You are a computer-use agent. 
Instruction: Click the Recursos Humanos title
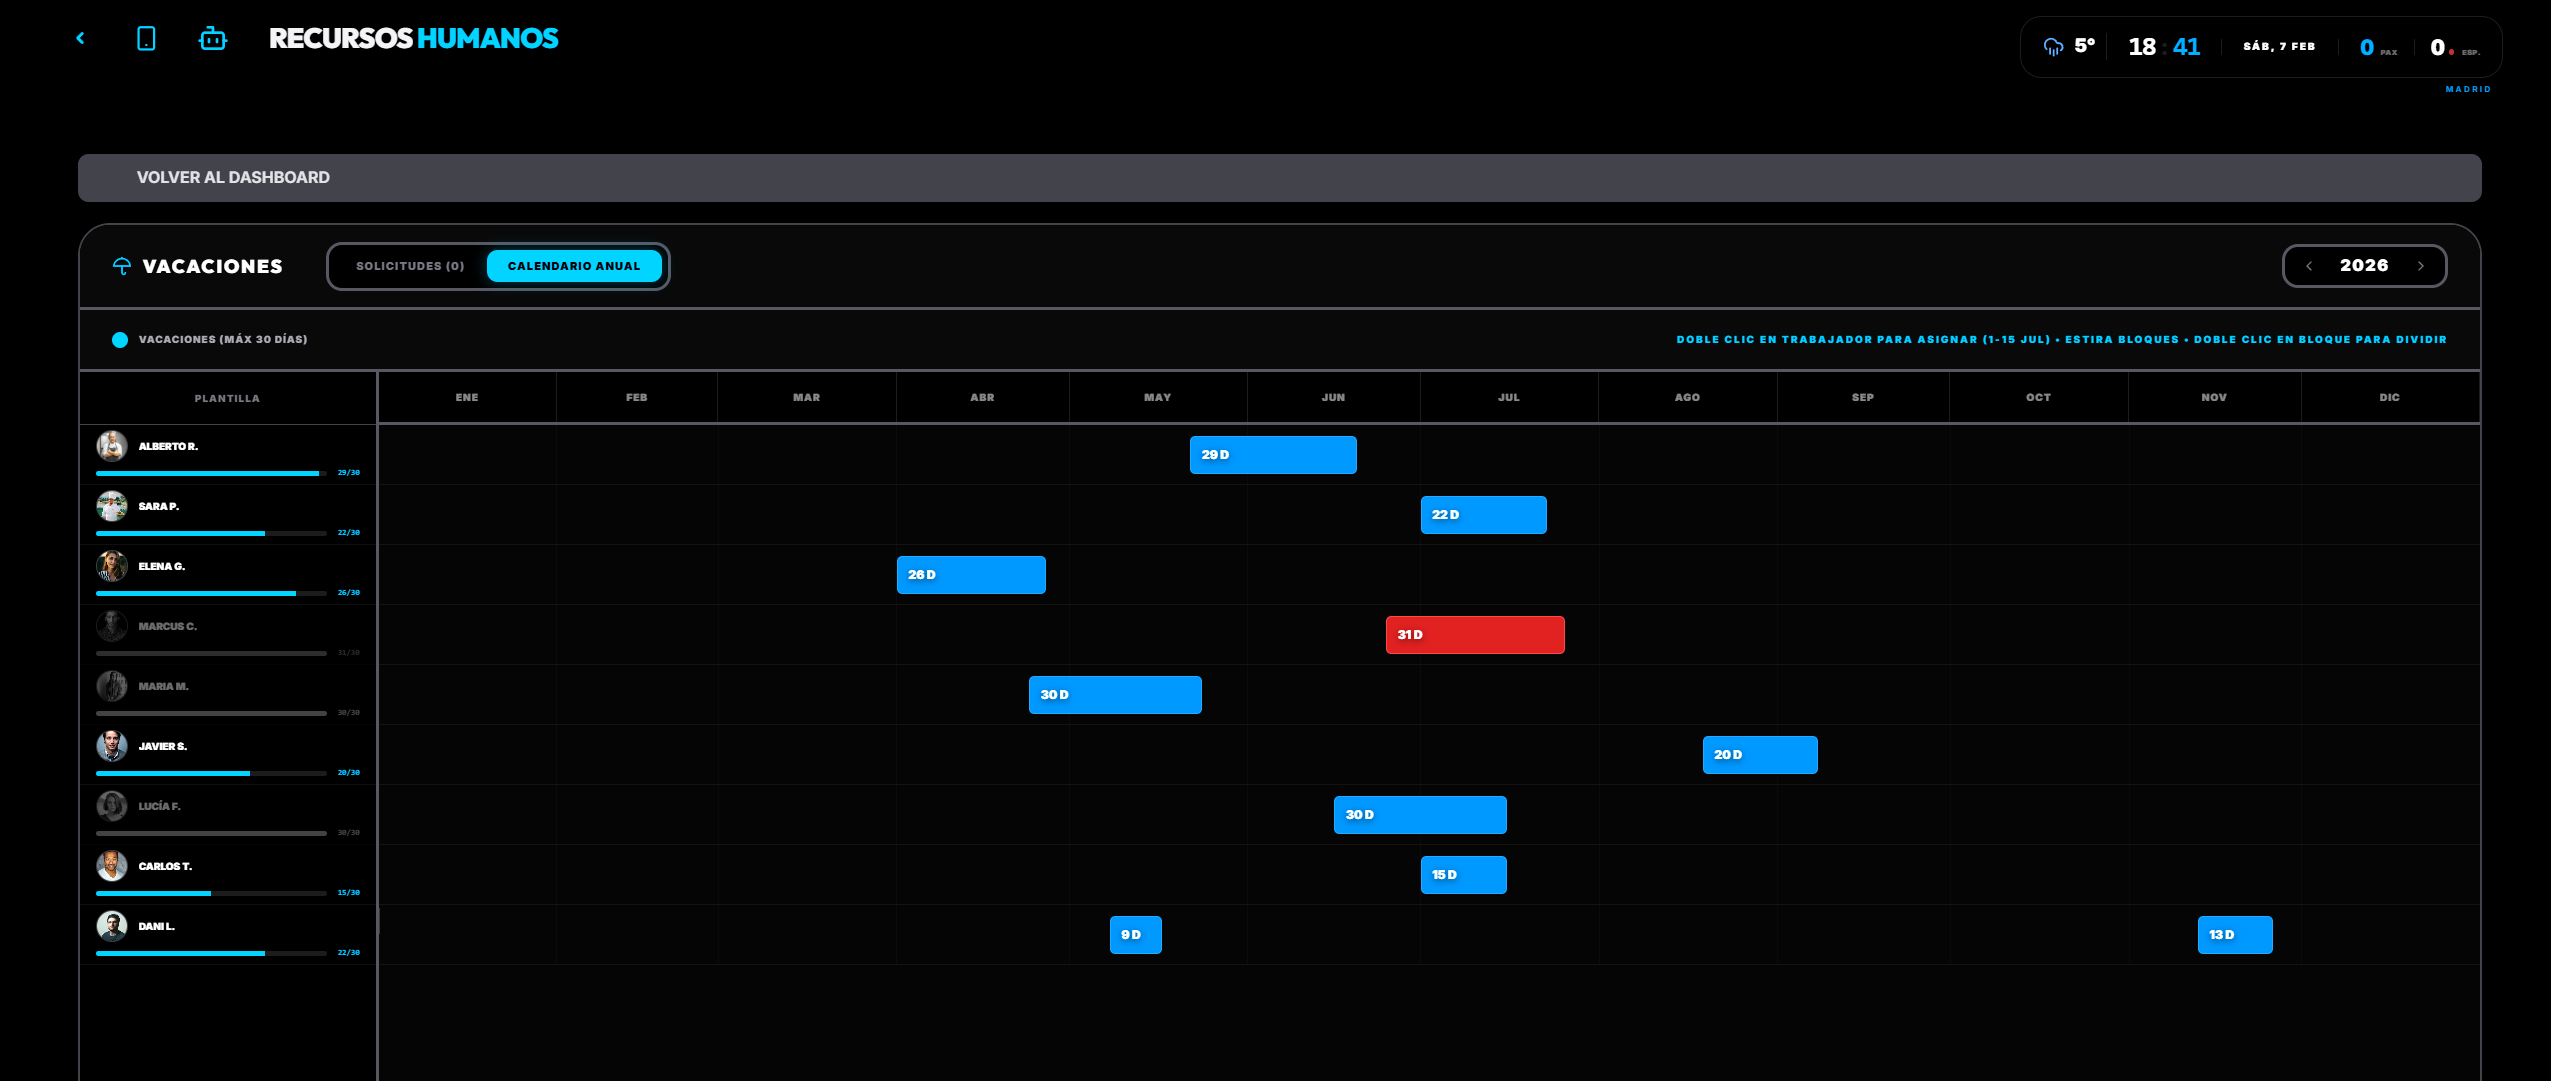click(x=414, y=38)
